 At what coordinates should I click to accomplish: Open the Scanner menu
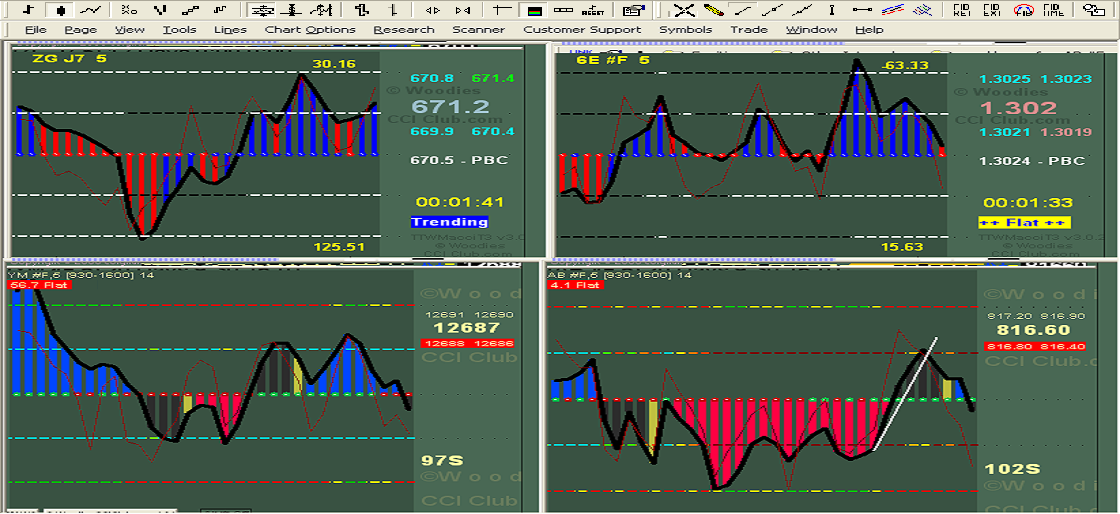tap(479, 30)
